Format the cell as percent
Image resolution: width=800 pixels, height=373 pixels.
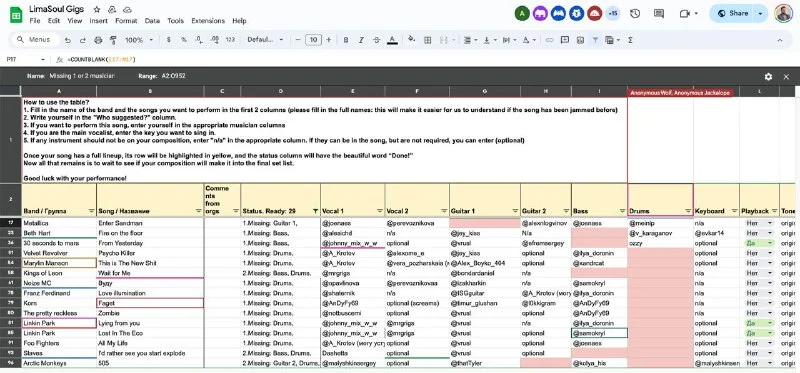pyautogui.click(x=184, y=40)
